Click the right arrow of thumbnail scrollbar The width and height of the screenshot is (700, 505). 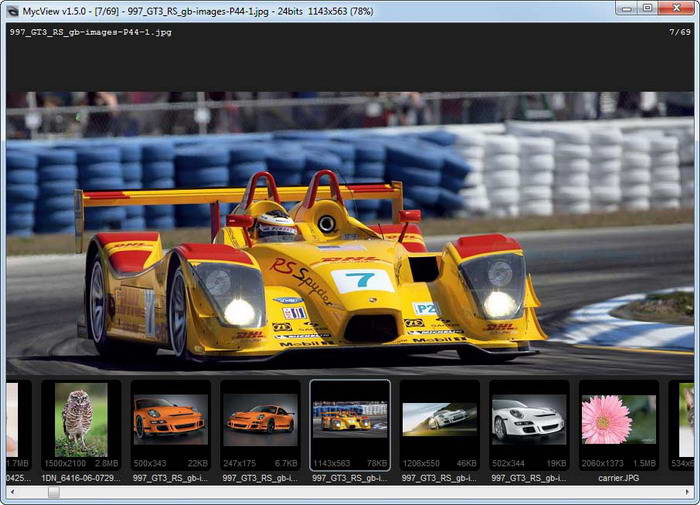tap(688, 492)
